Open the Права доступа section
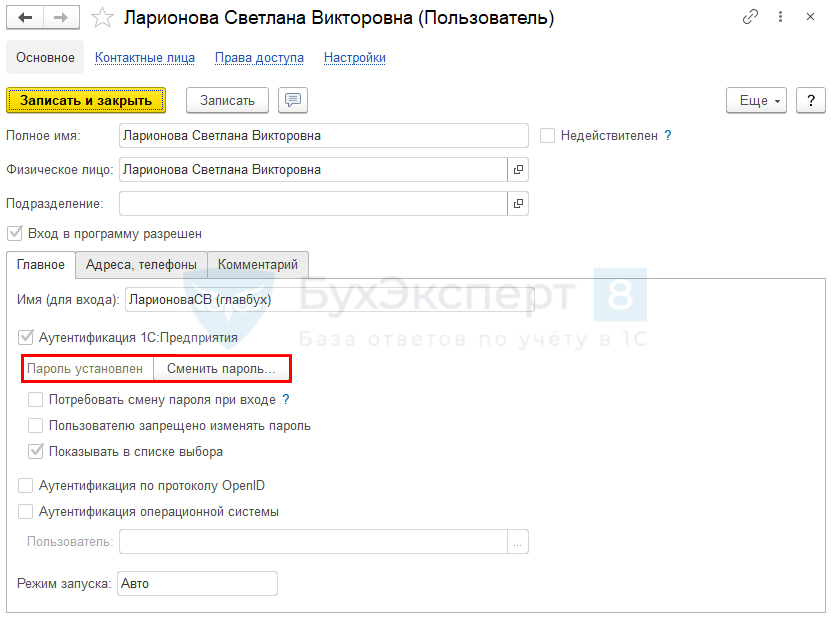The width and height of the screenshot is (831, 618). [x=259, y=58]
